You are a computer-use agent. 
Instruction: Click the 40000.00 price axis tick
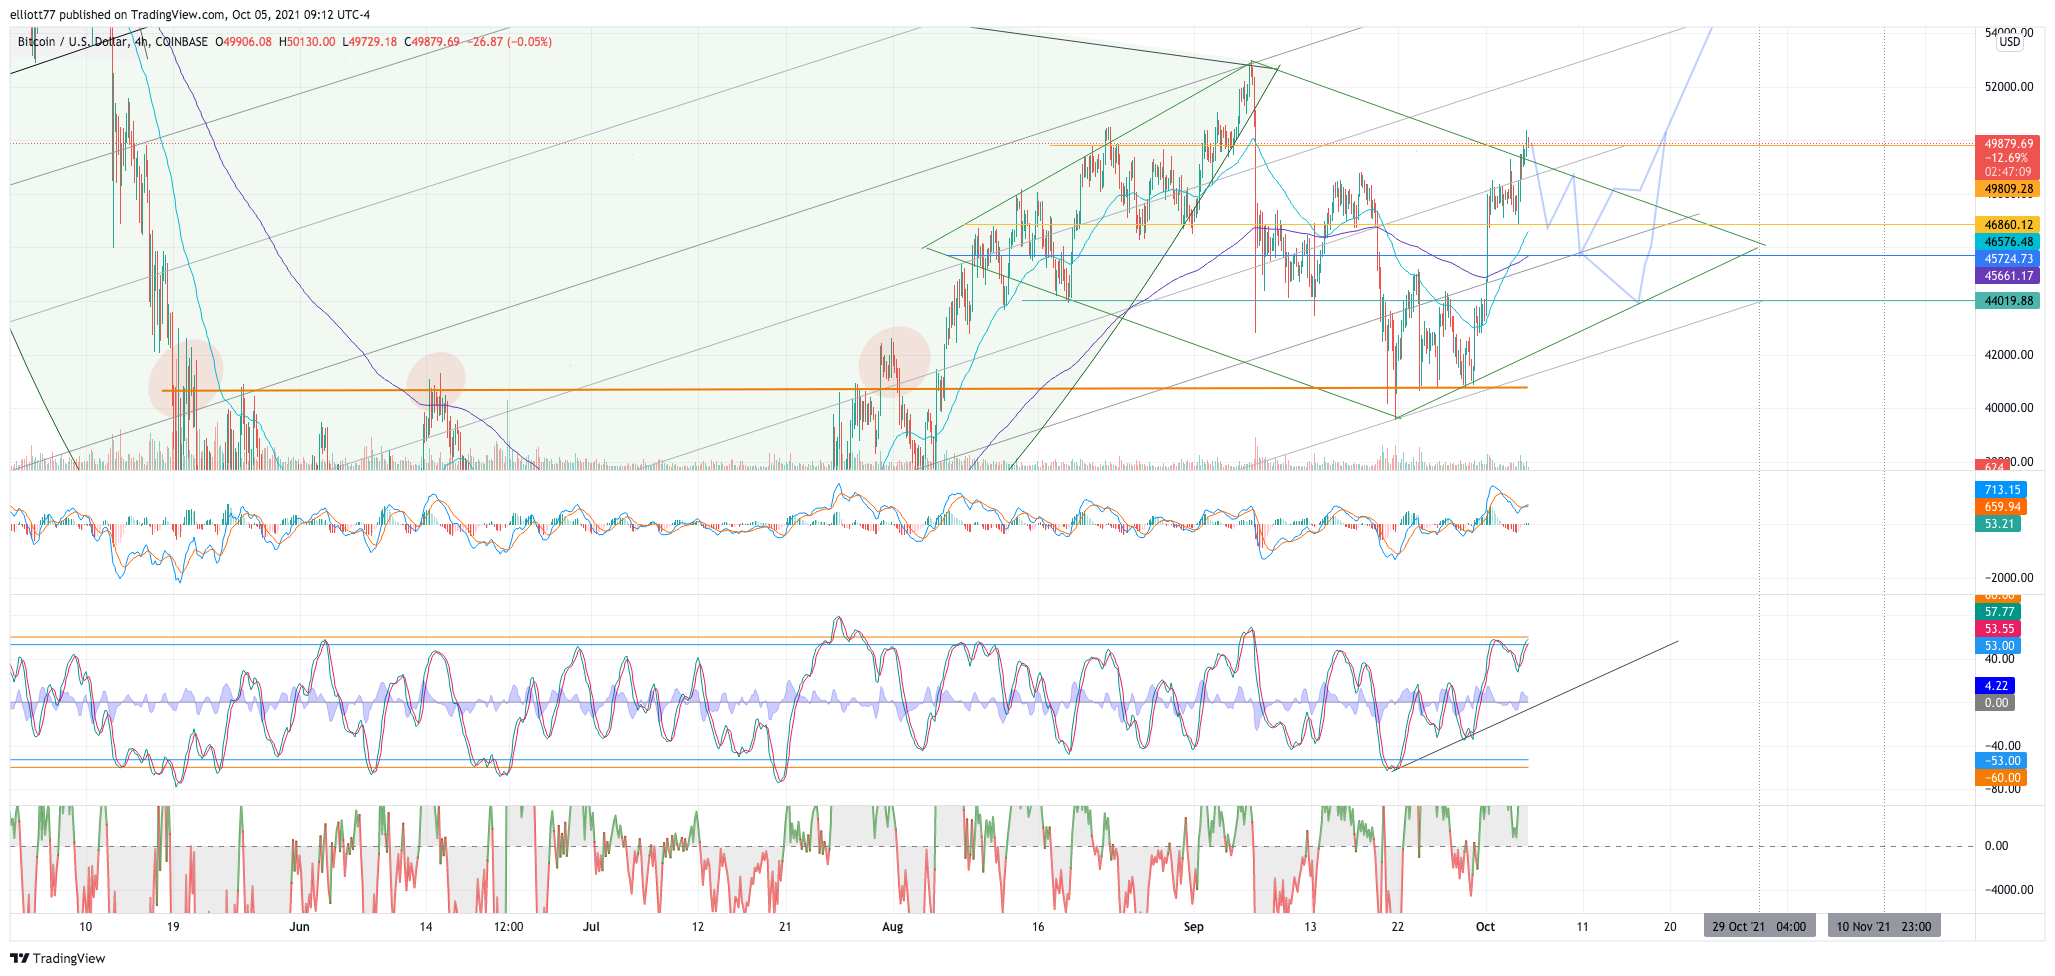2009,408
